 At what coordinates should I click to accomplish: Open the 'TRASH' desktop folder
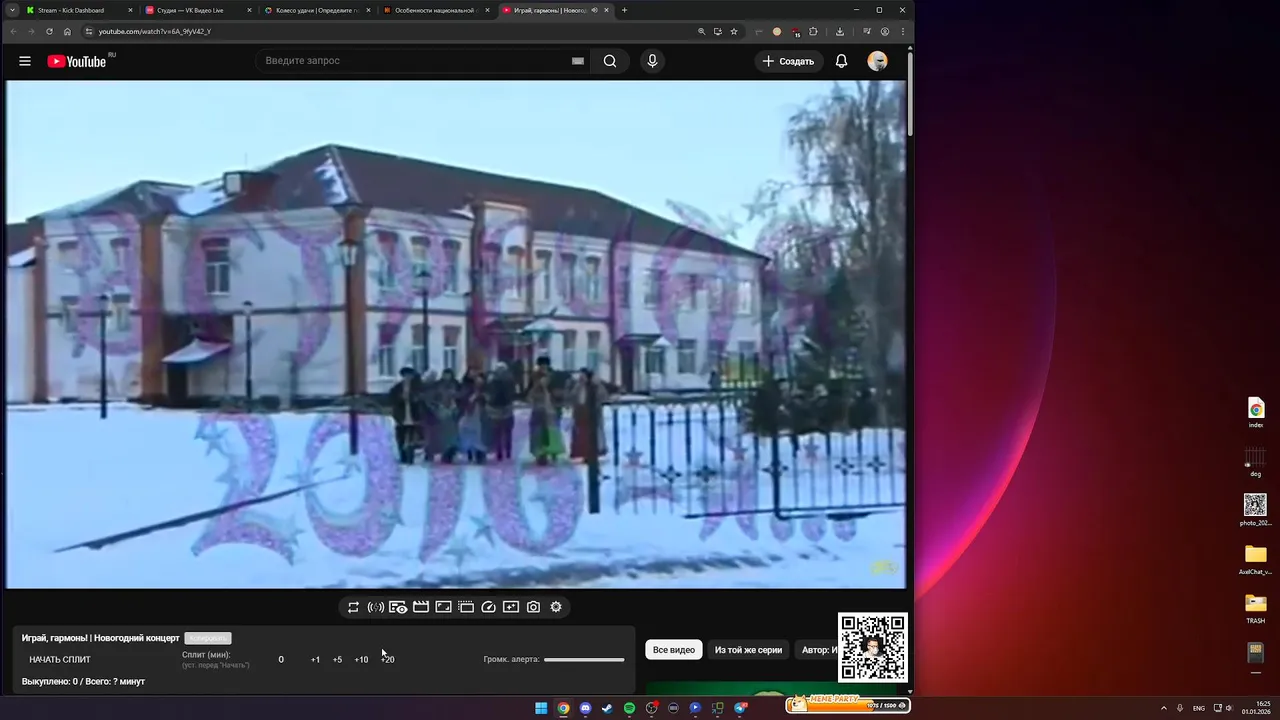pyautogui.click(x=1256, y=608)
